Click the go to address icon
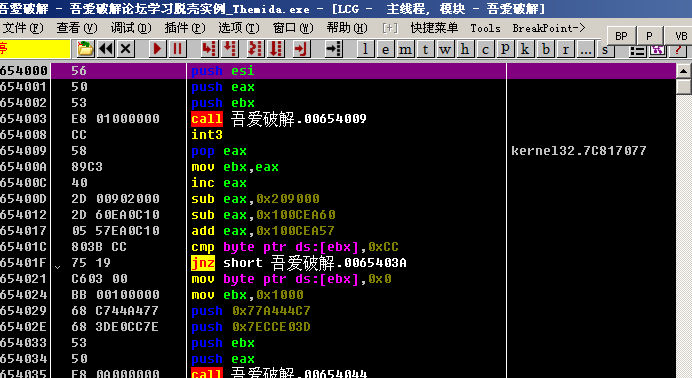The image size is (692, 378). pyautogui.click(x=334, y=49)
